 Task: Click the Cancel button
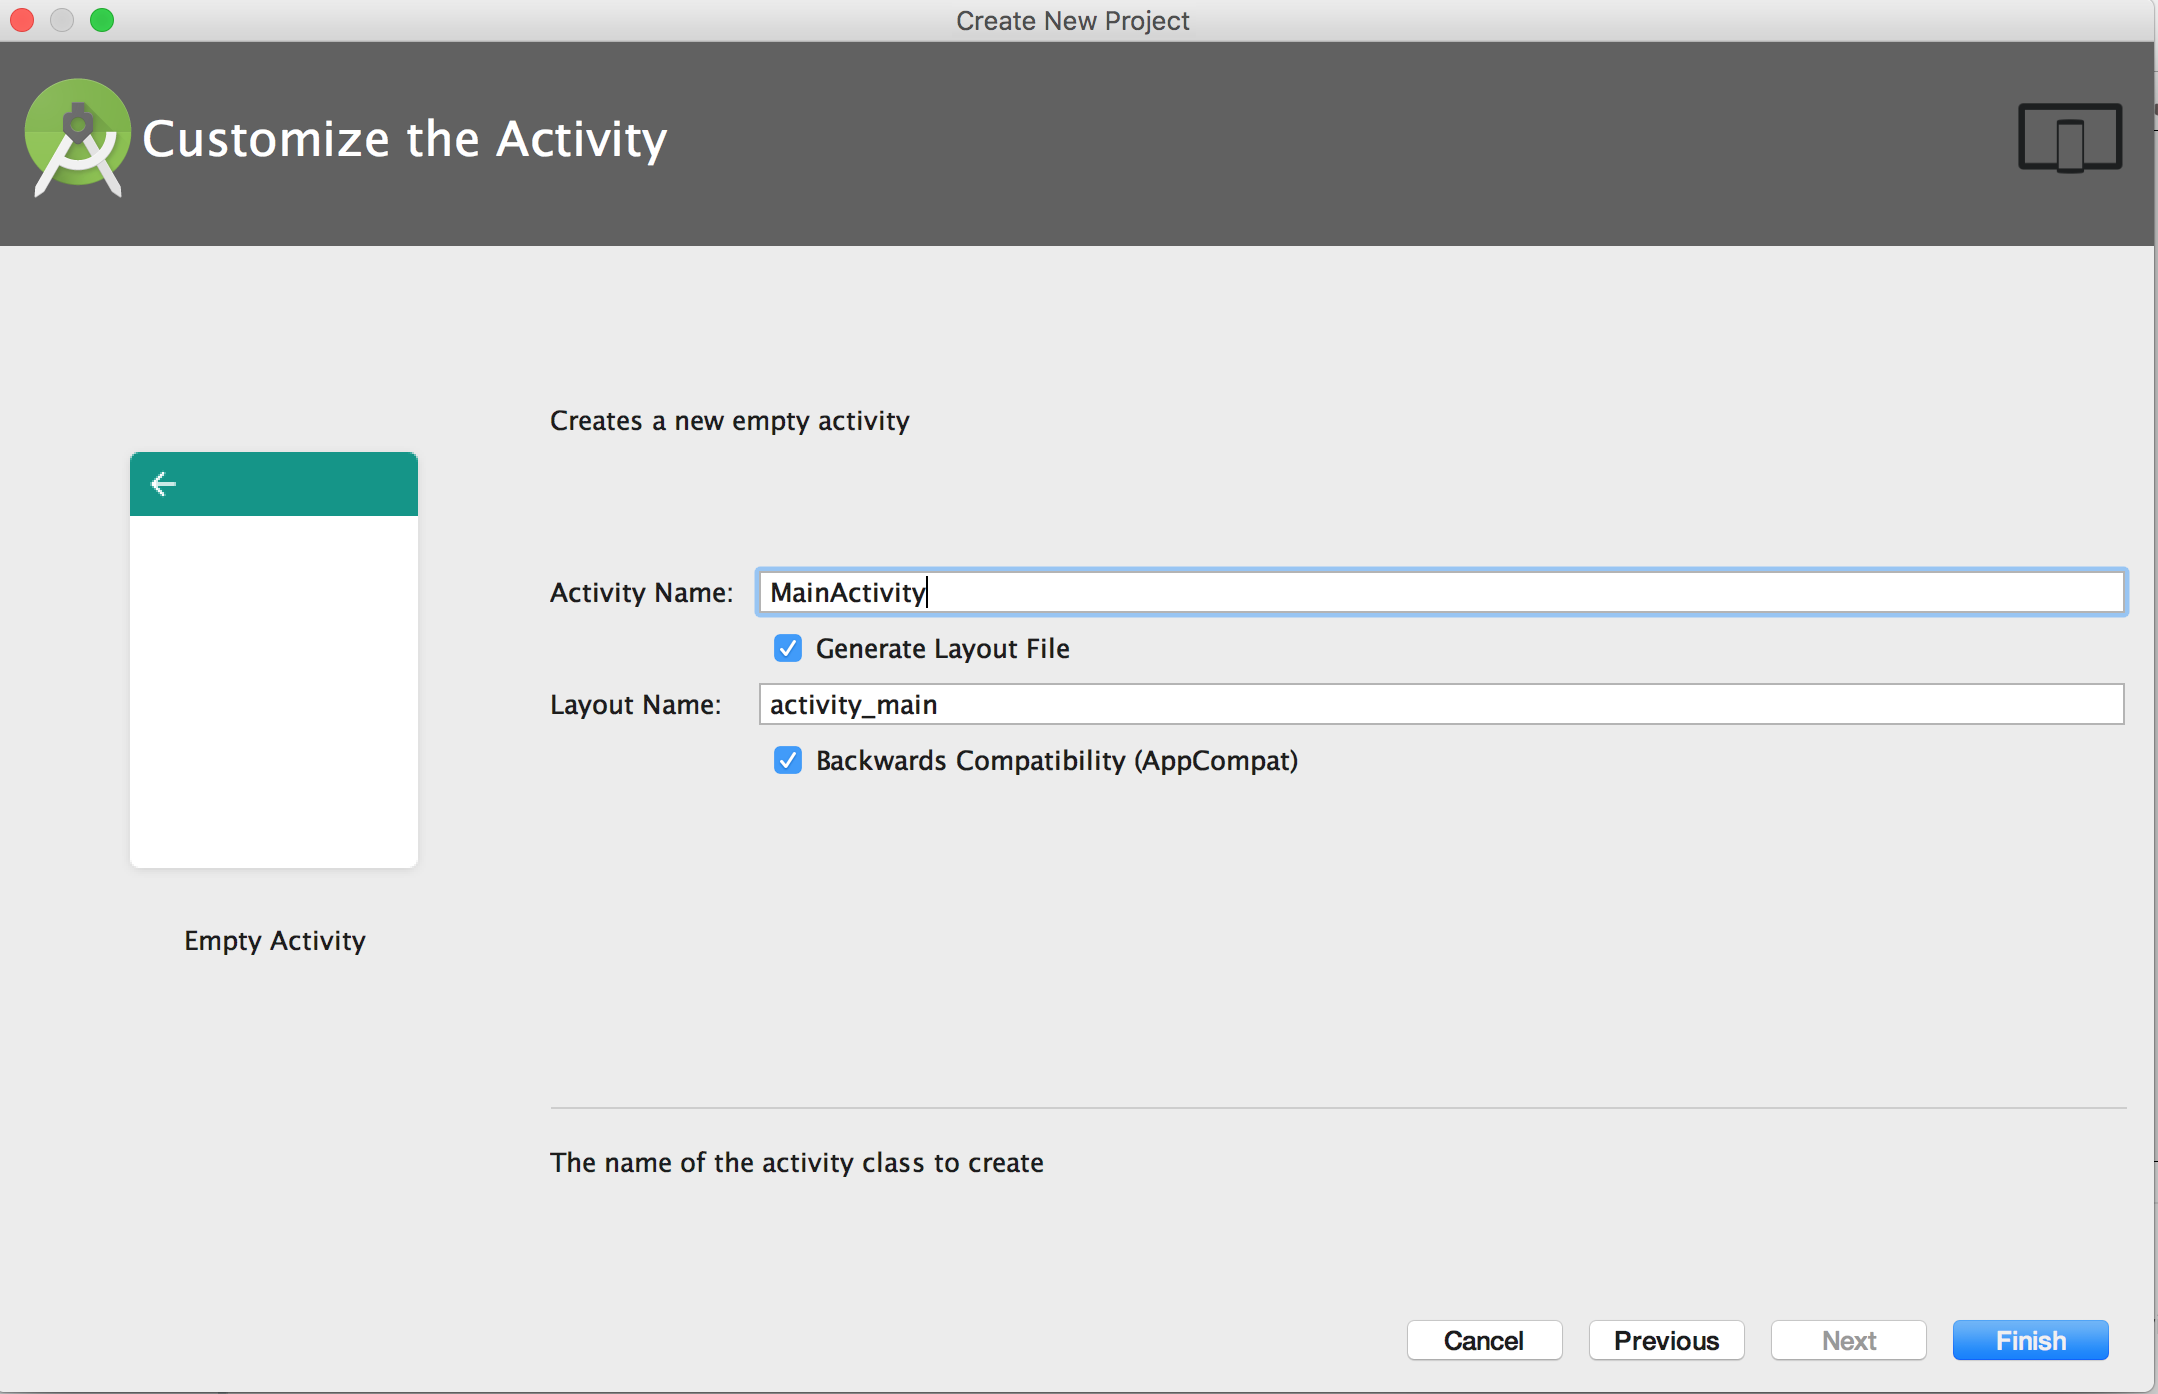pos(1484,1340)
